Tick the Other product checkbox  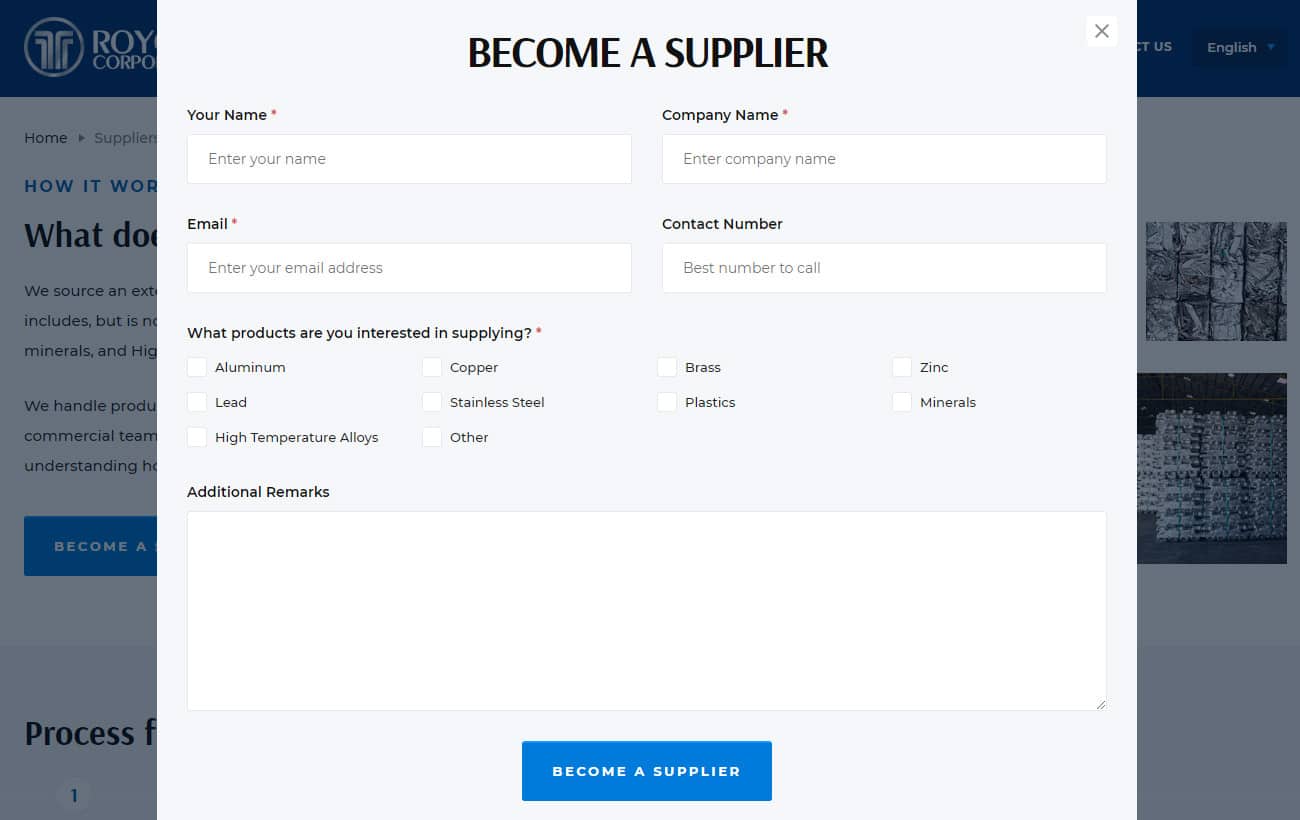pyautogui.click(x=432, y=437)
